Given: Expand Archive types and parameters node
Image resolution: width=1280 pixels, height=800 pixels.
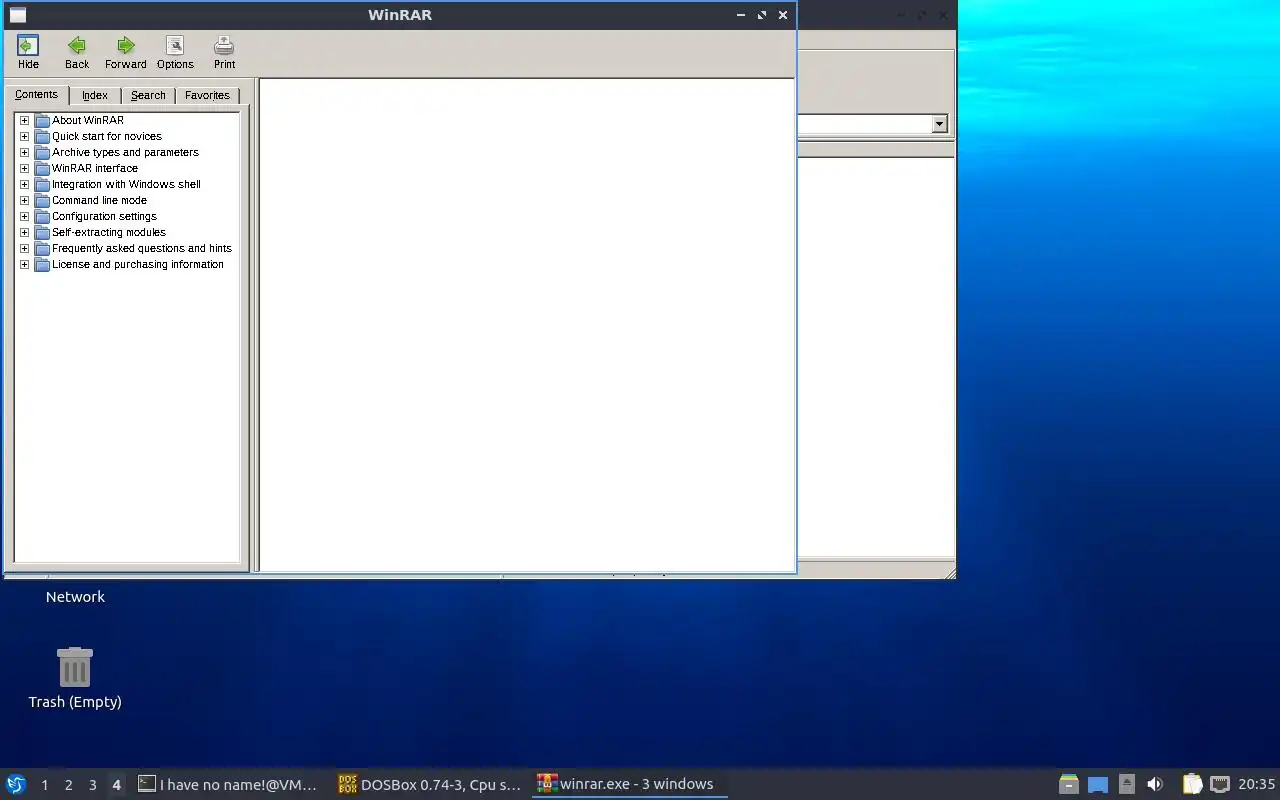Looking at the screenshot, I should pyautogui.click(x=25, y=152).
